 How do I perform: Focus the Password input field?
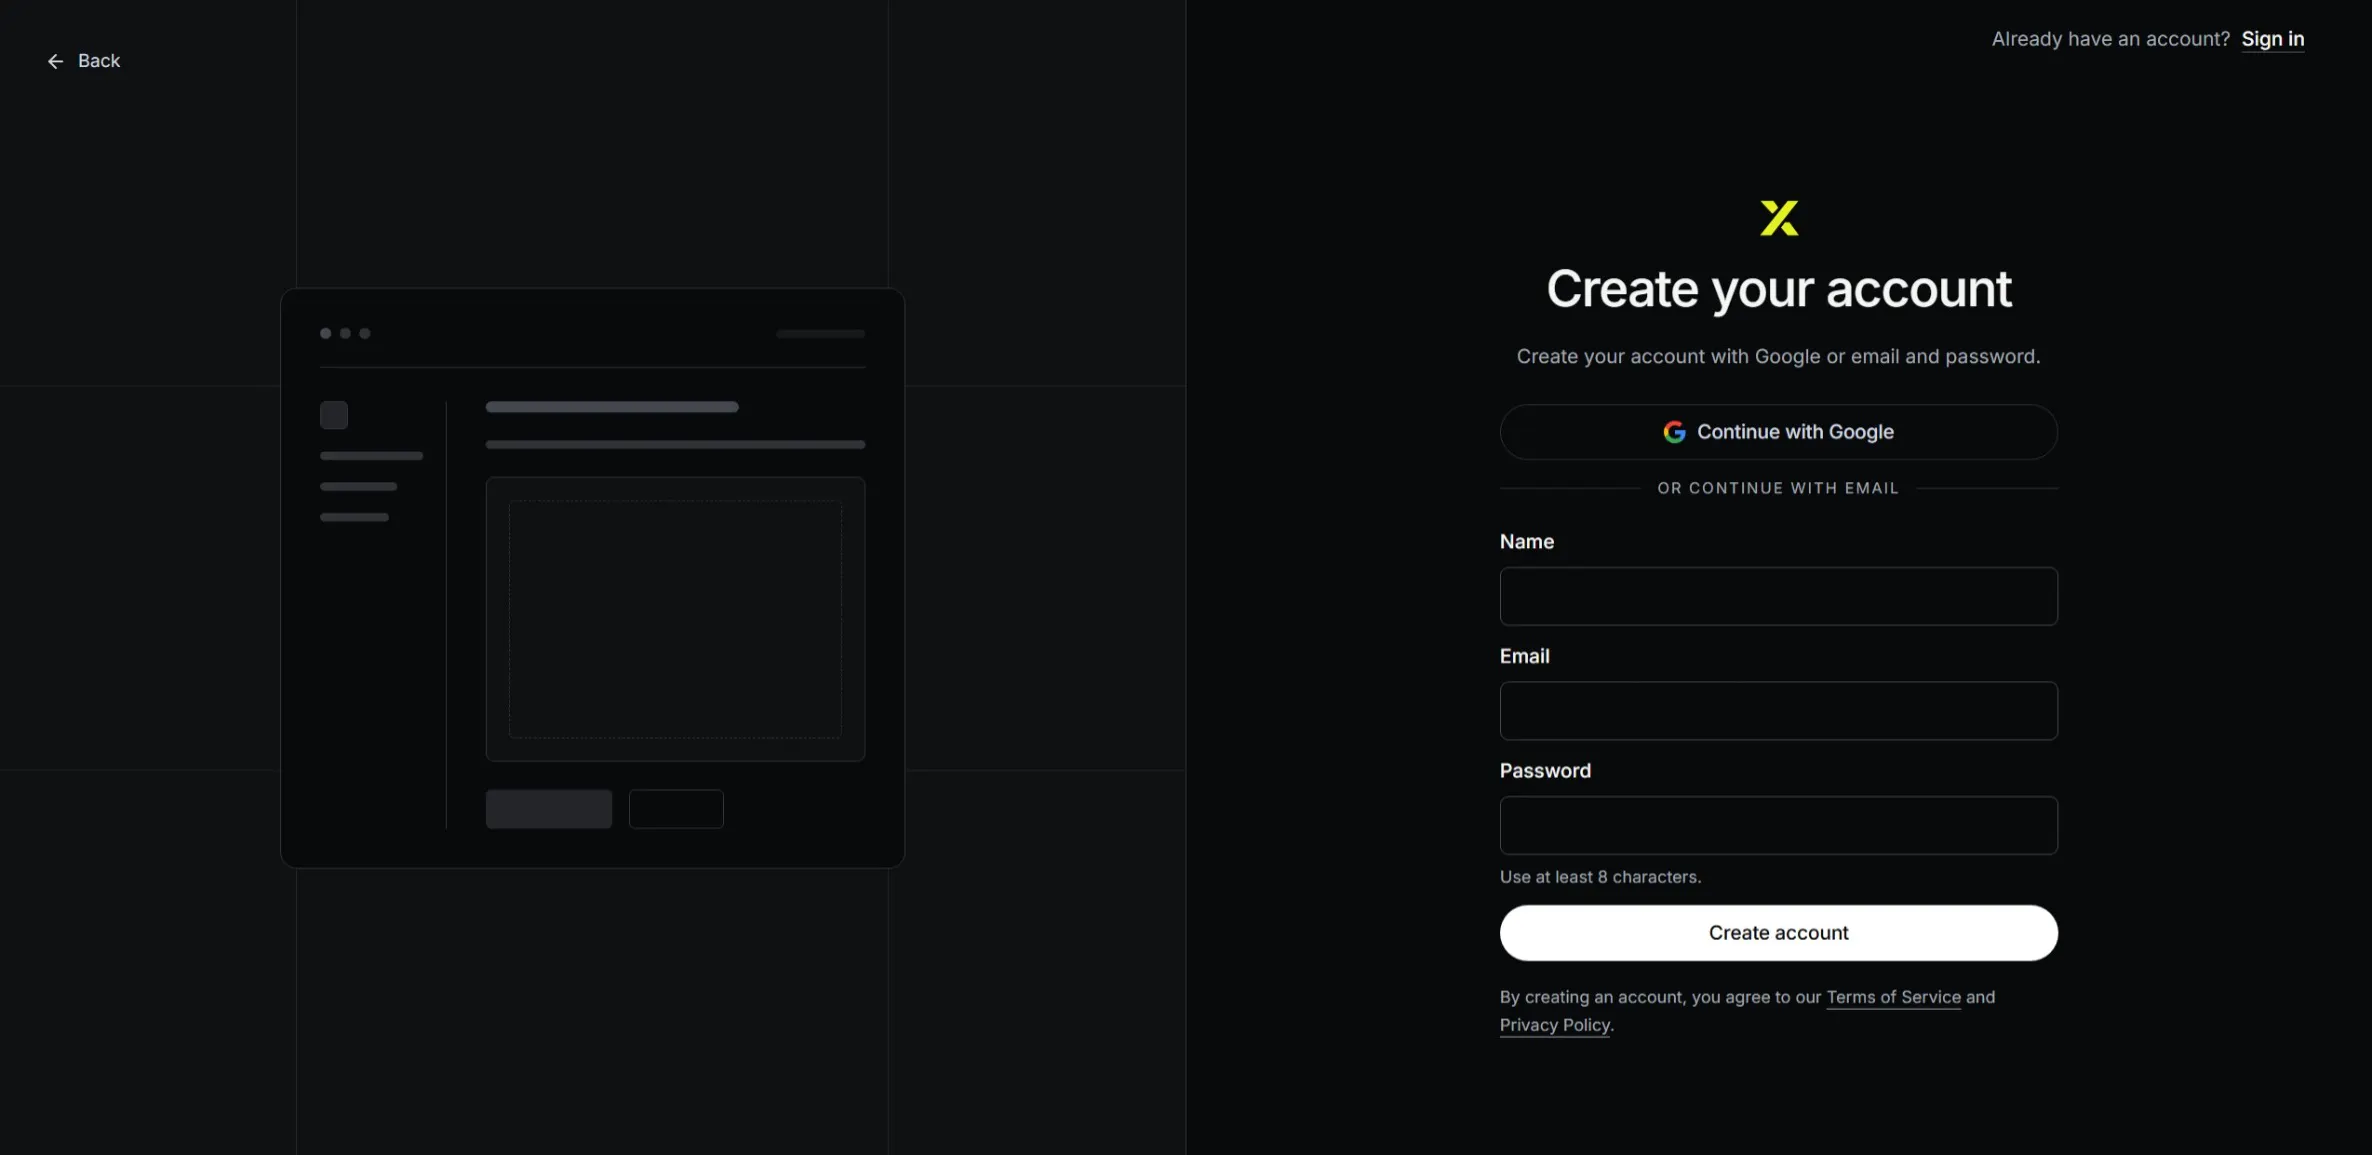pos(1778,825)
